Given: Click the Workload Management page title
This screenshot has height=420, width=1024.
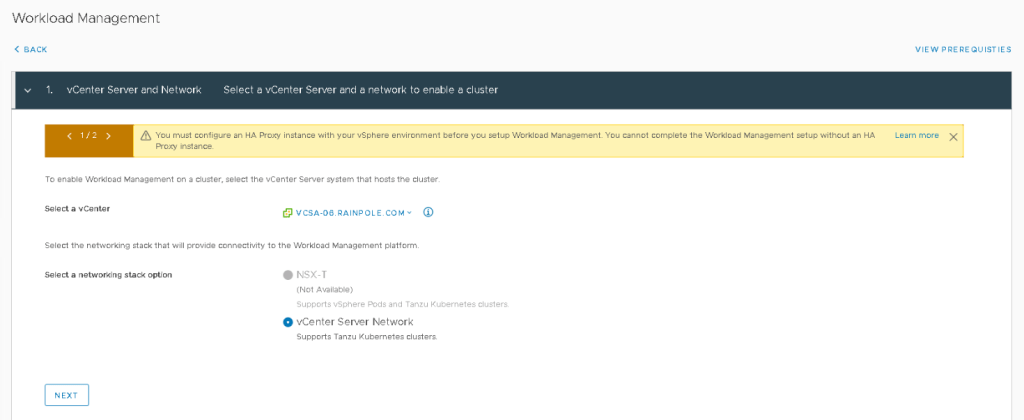Looking at the screenshot, I should [86, 18].
